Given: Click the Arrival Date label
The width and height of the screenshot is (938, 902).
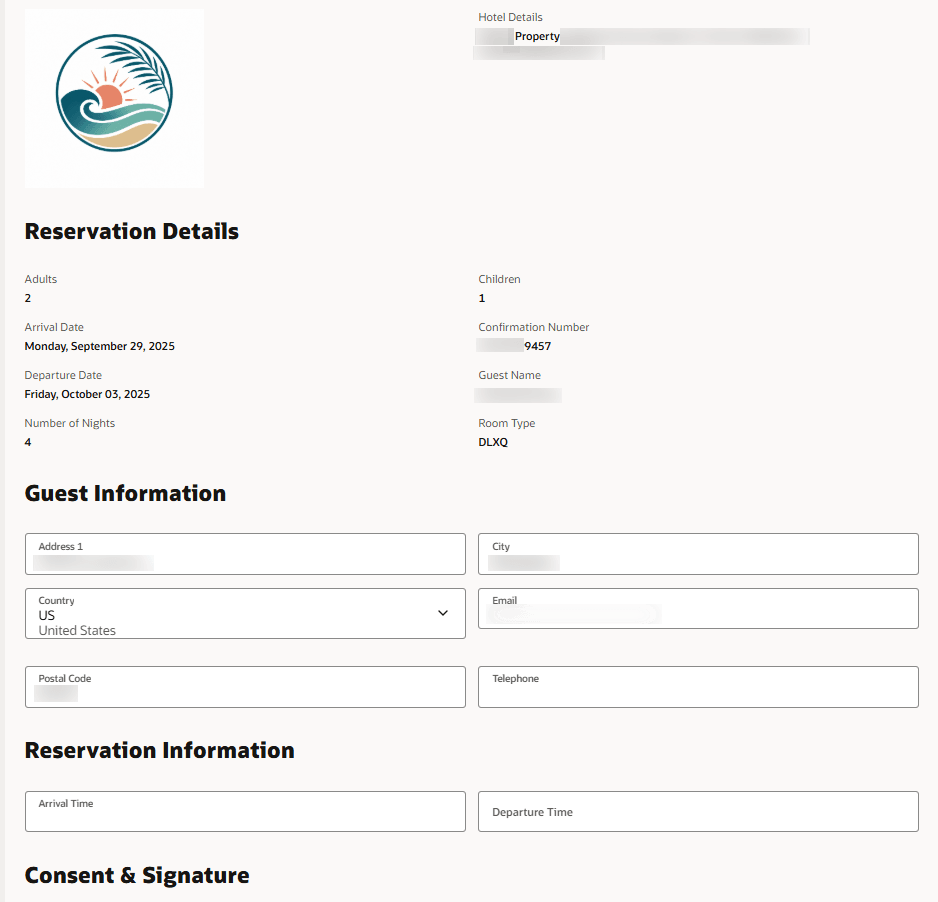Looking at the screenshot, I should tap(54, 327).
